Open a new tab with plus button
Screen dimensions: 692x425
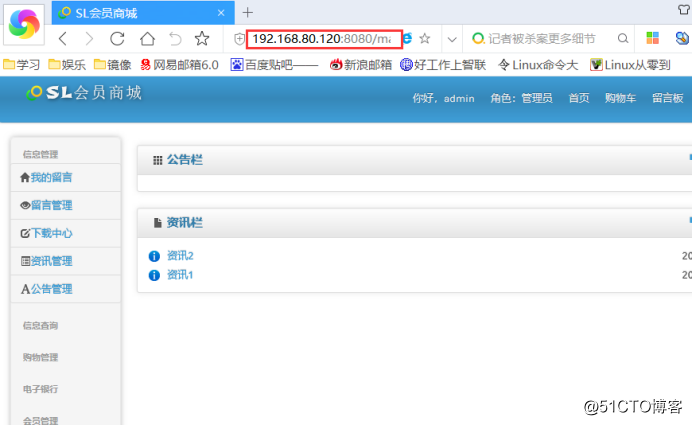(248, 13)
